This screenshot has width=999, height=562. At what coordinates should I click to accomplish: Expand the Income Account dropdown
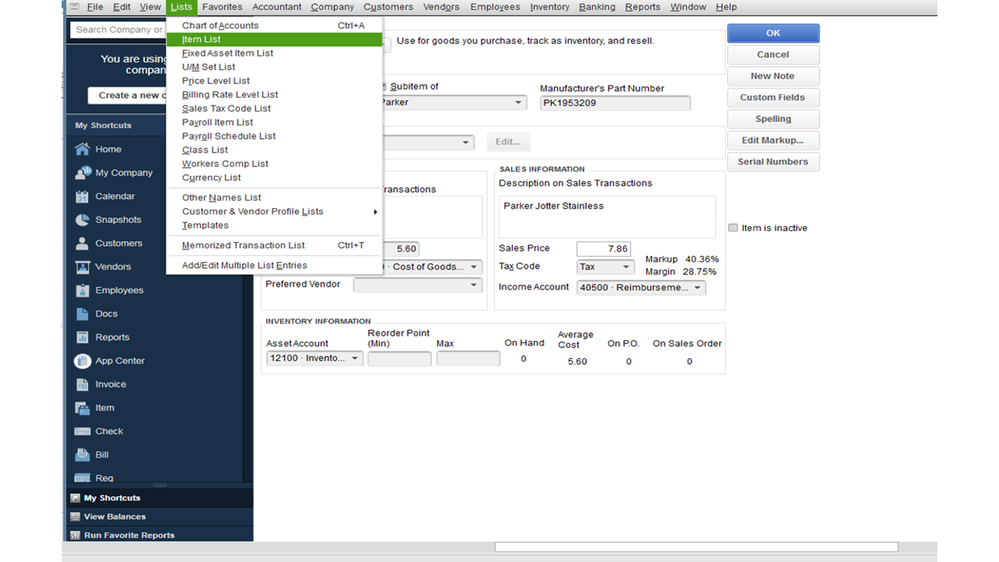point(697,287)
